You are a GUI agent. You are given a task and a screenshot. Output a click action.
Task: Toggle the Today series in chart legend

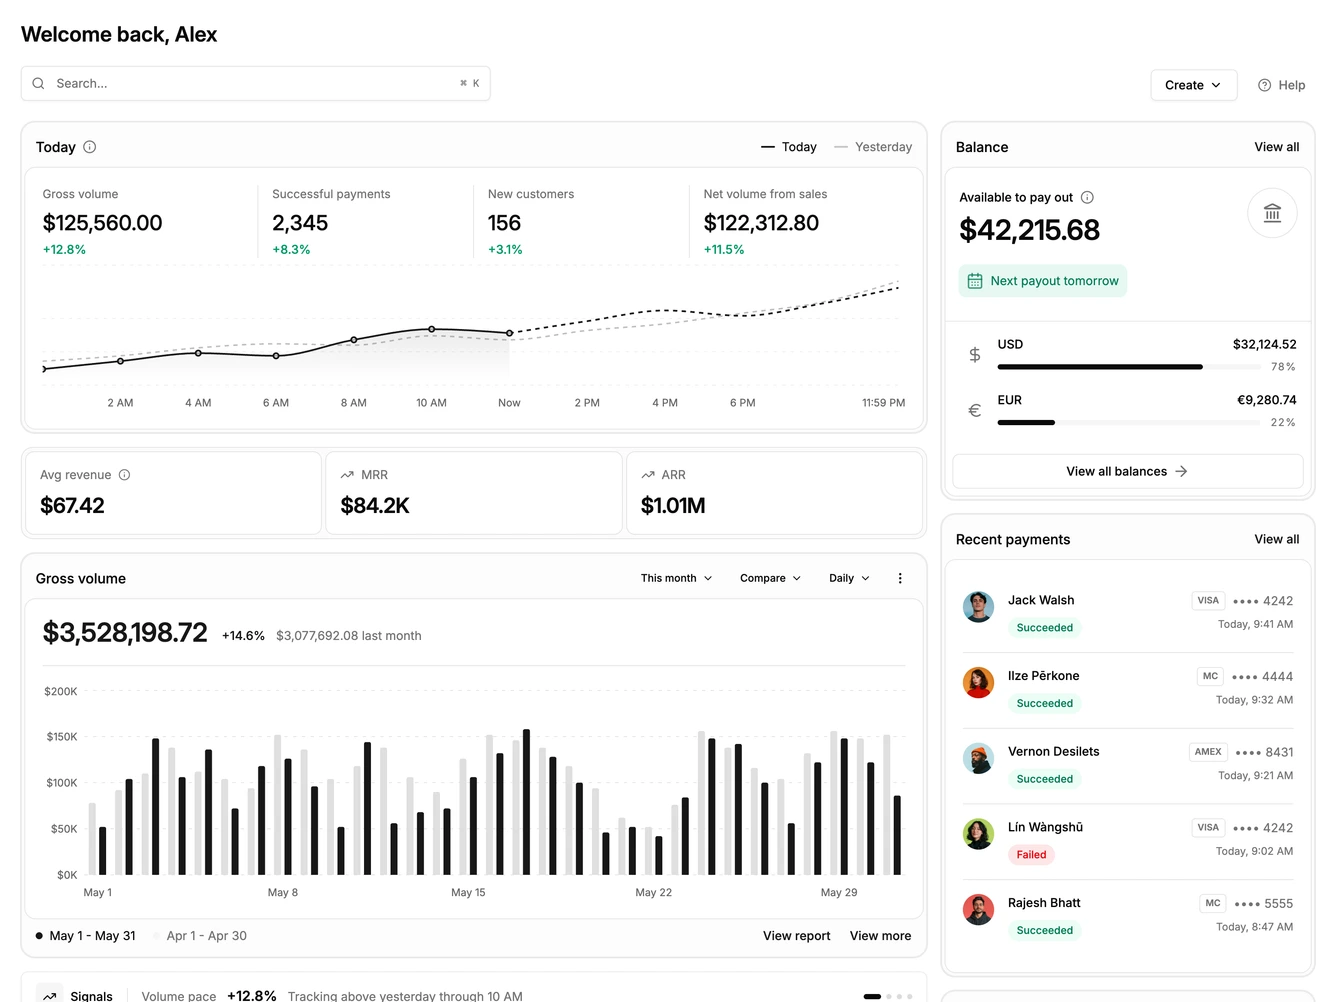coord(789,147)
